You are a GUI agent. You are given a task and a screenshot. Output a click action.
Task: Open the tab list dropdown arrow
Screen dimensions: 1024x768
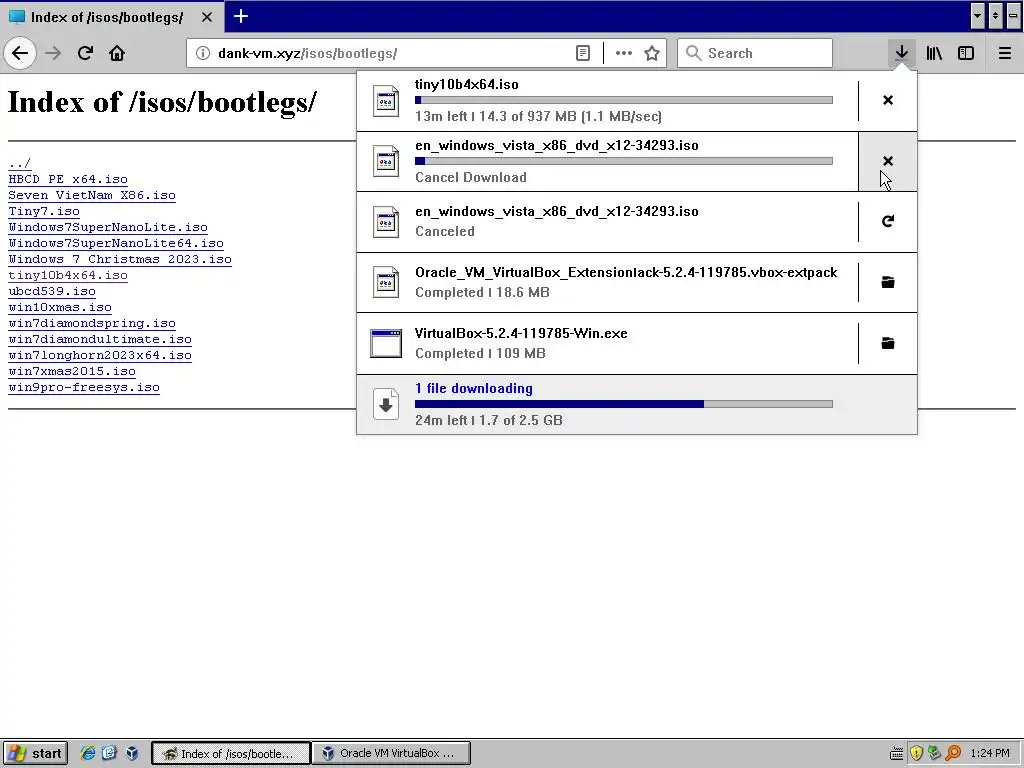(977, 16)
